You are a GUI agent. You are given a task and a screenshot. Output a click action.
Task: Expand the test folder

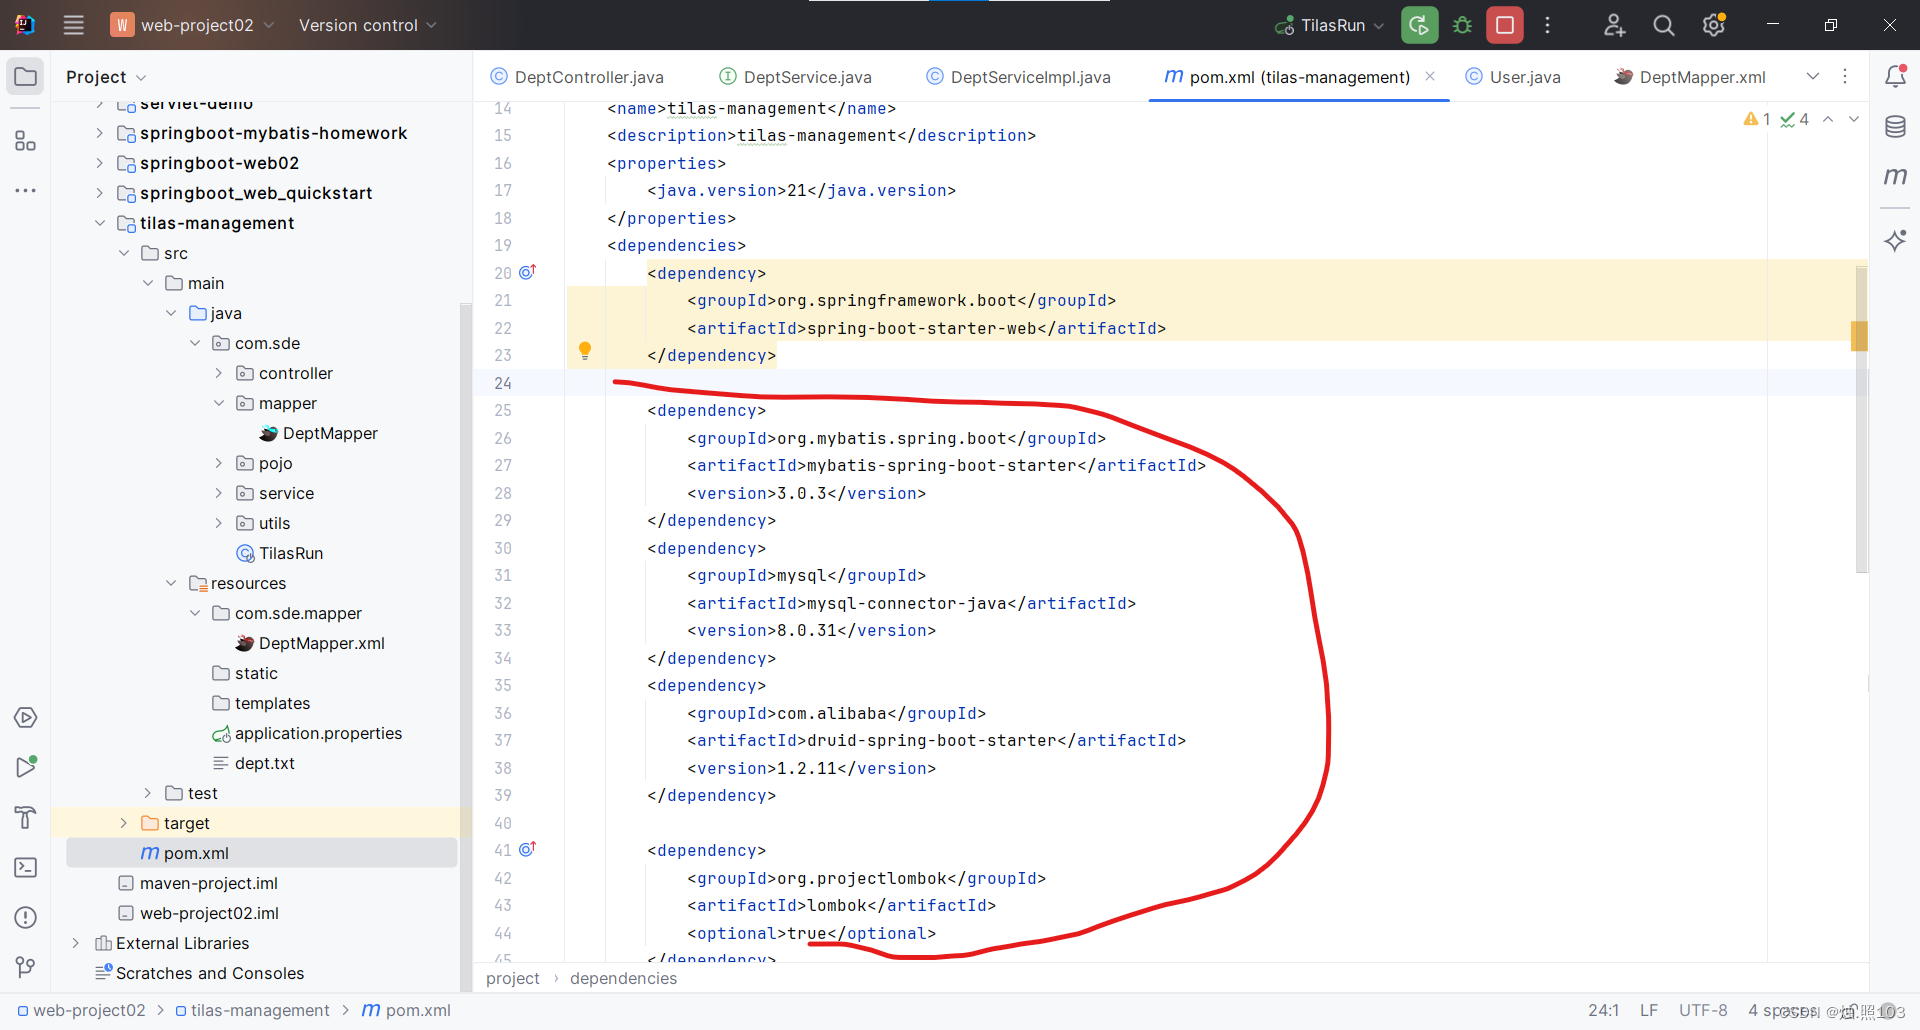[x=148, y=793]
